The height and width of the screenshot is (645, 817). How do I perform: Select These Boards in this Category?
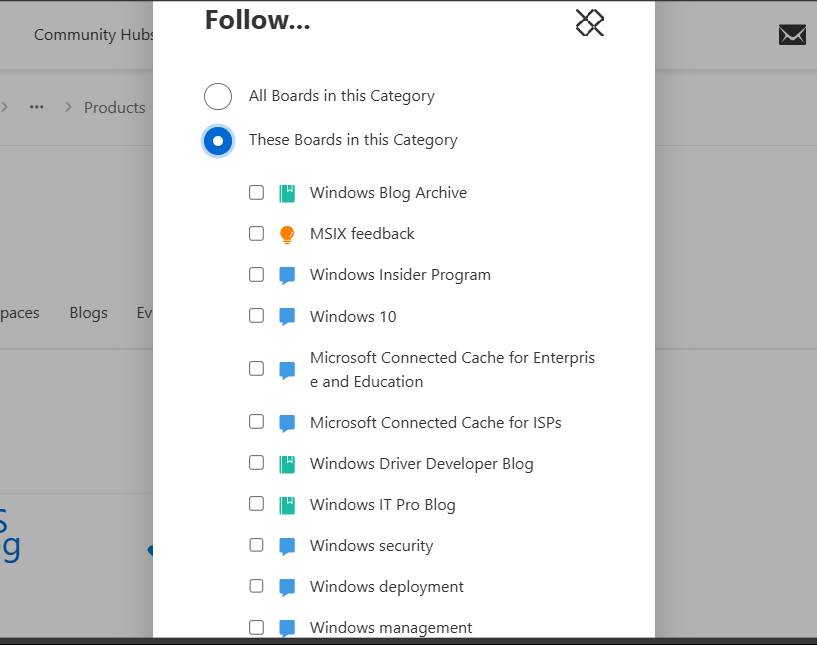click(x=218, y=140)
